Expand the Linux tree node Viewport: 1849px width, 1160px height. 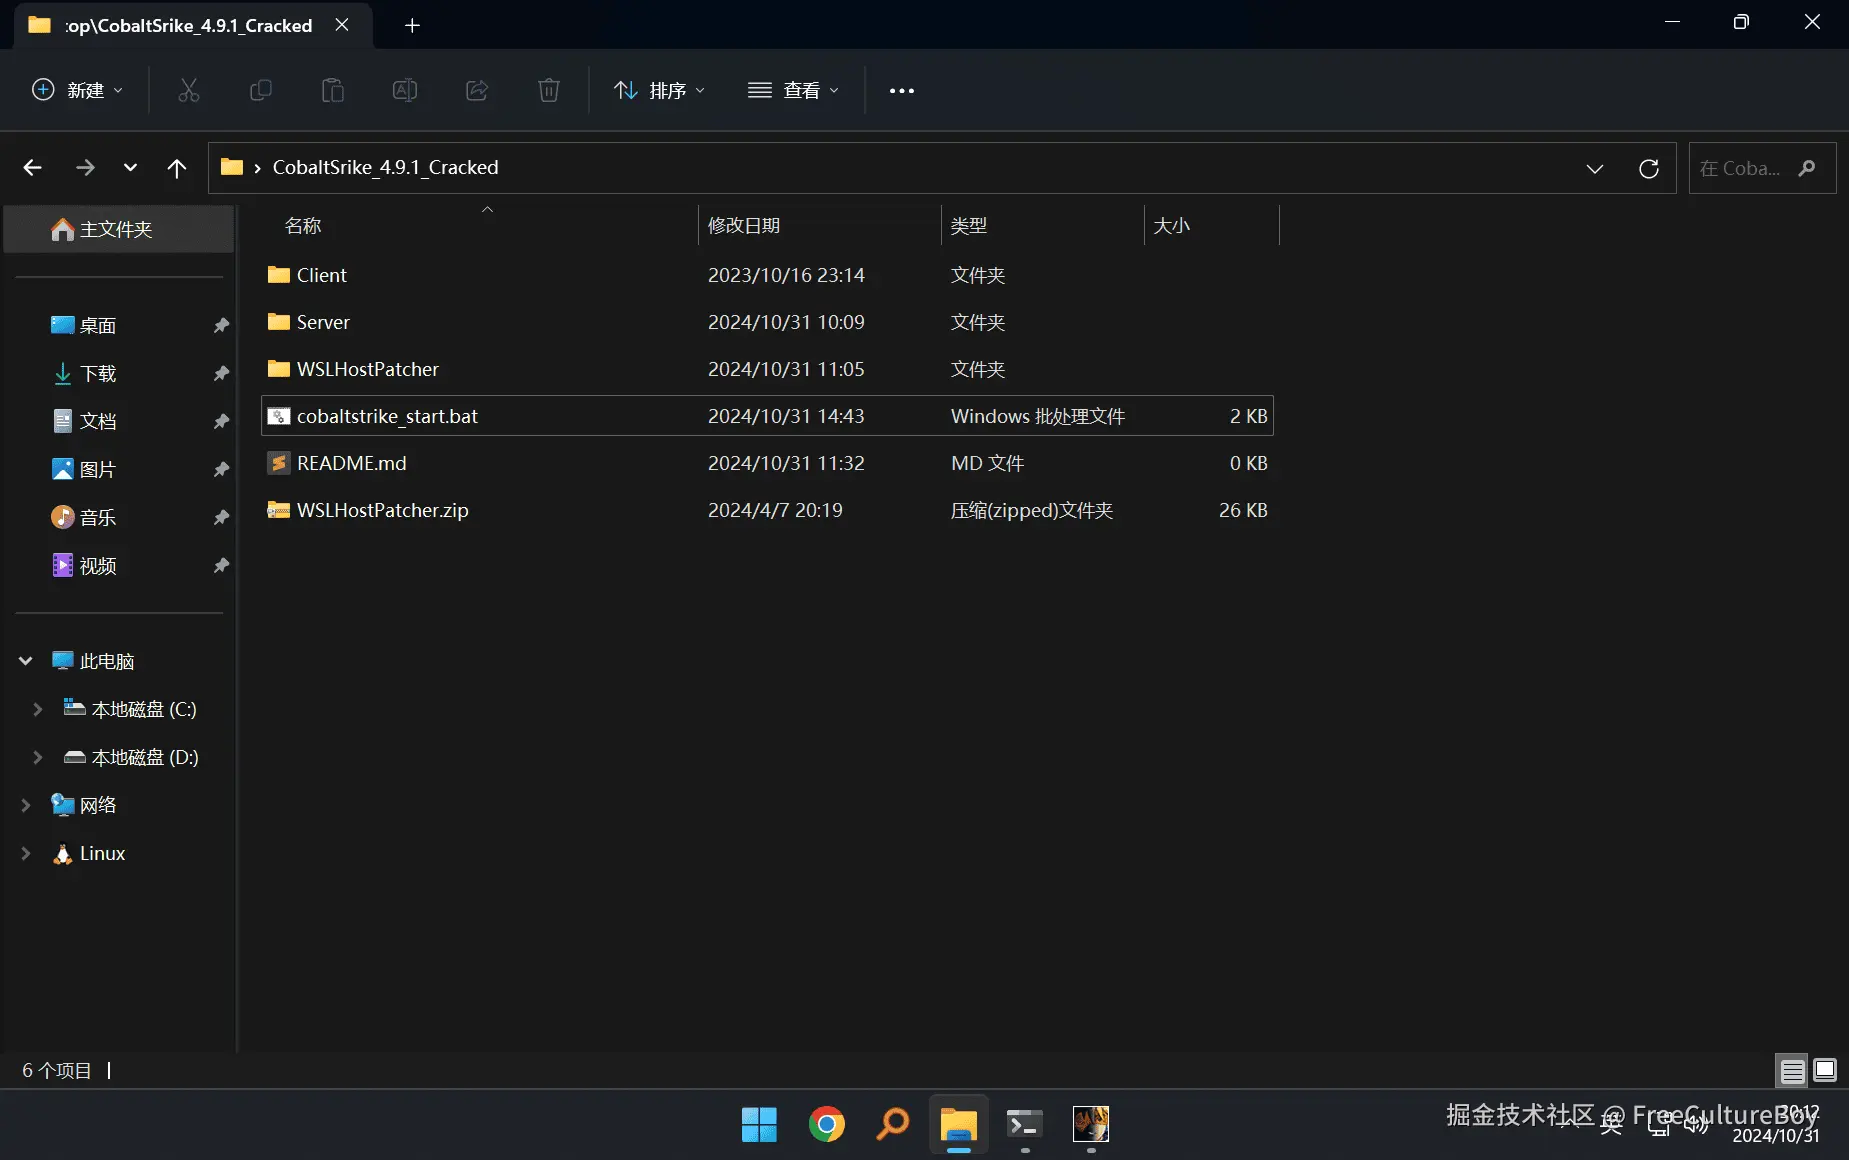click(26, 853)
